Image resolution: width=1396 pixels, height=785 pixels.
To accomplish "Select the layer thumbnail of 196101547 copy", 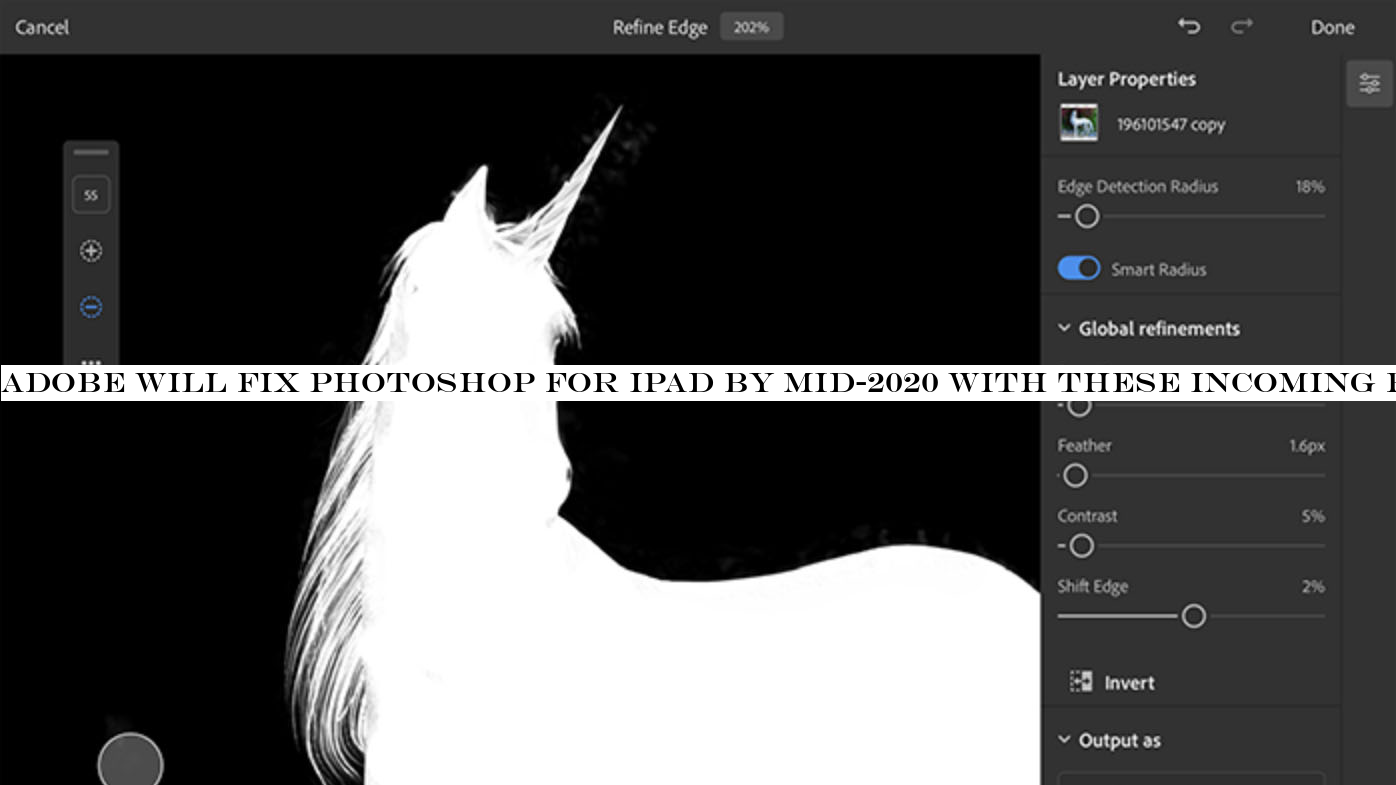I will pyautogui.click(x=1079, y=123).
